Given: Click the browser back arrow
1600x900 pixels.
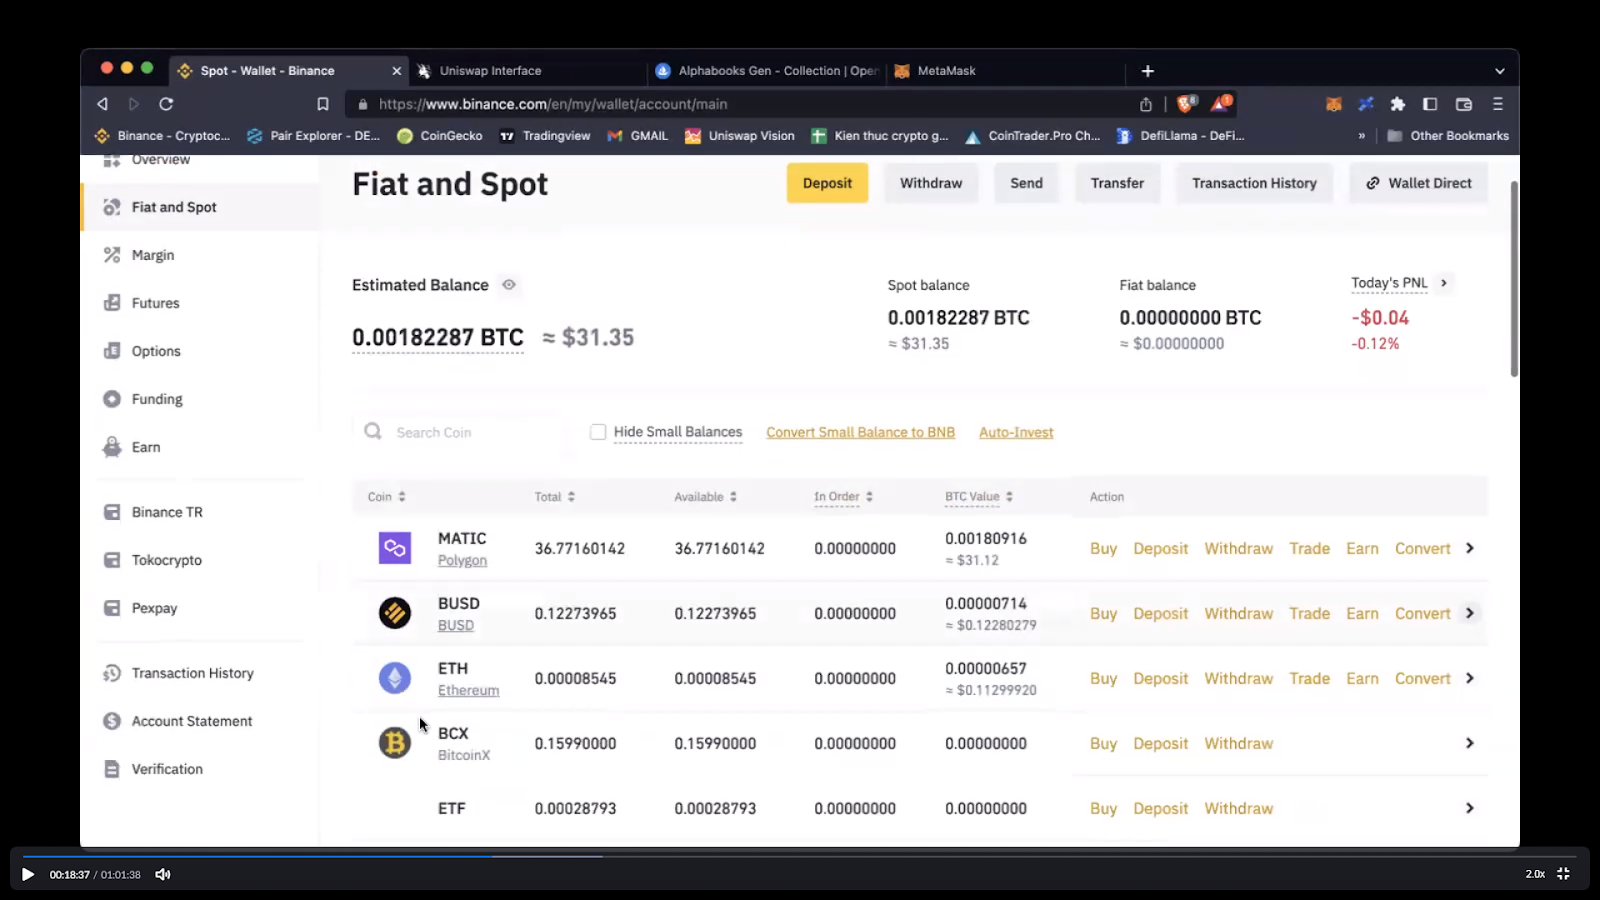Looking at the screenshot, I should 102,104.
